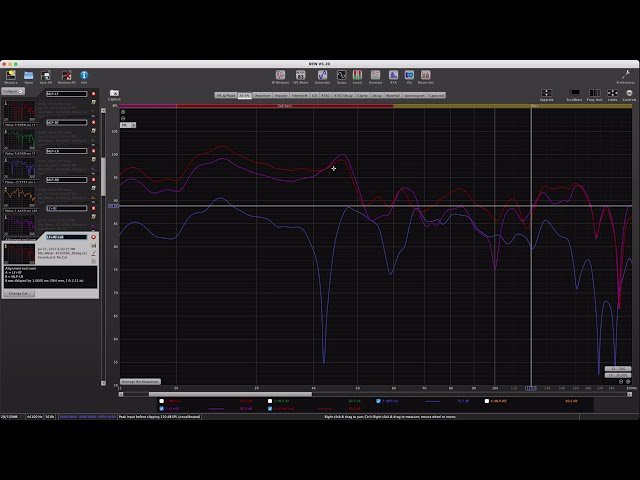Zoom out vertical axis with minus icon
The image size is (640, 480).
click(x=123, y=118)
